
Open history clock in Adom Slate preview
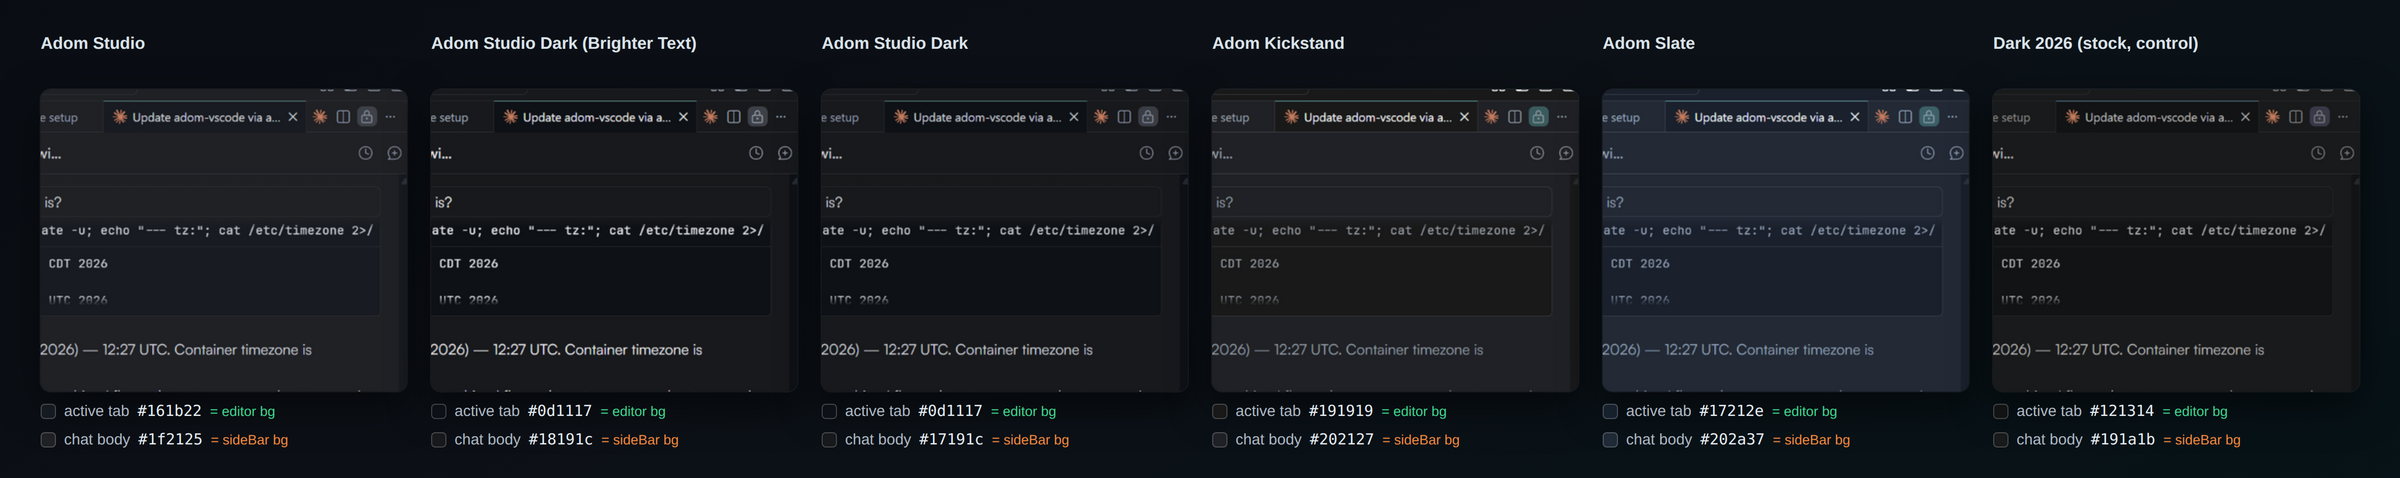coord(1928,153)
